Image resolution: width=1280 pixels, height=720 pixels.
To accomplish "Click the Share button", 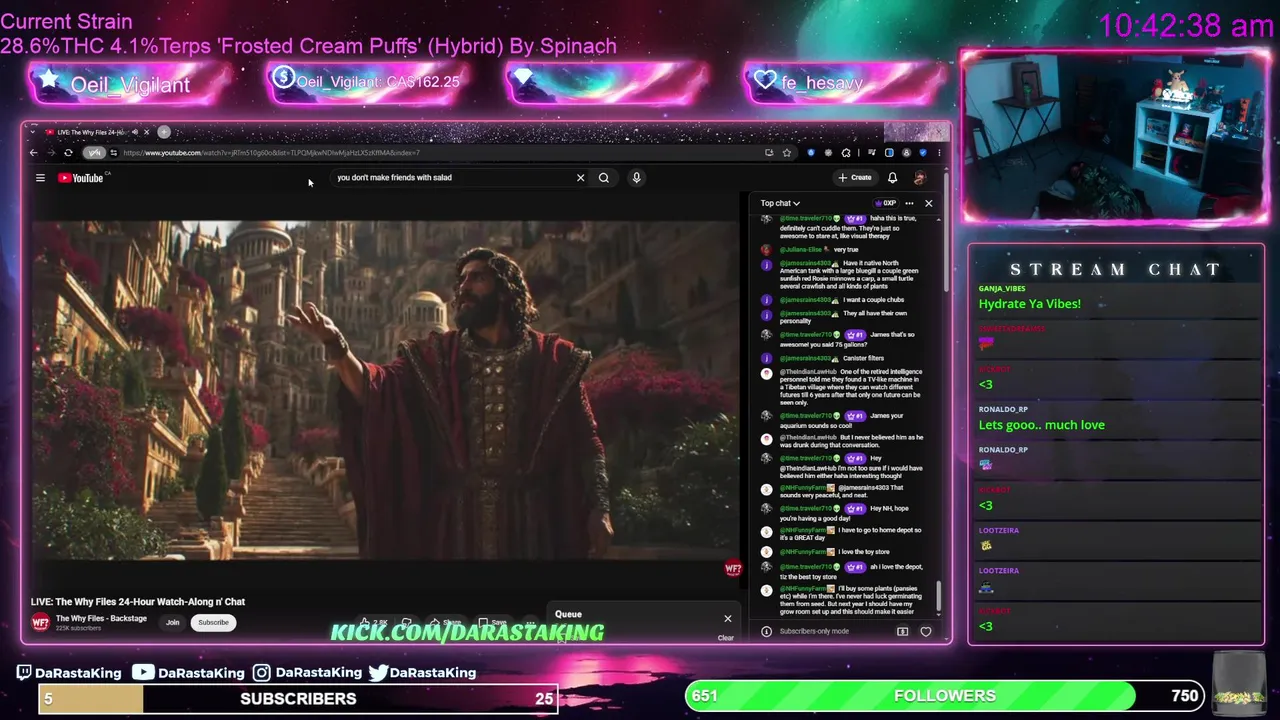I will pyautogui.click(x=445, y=622).
